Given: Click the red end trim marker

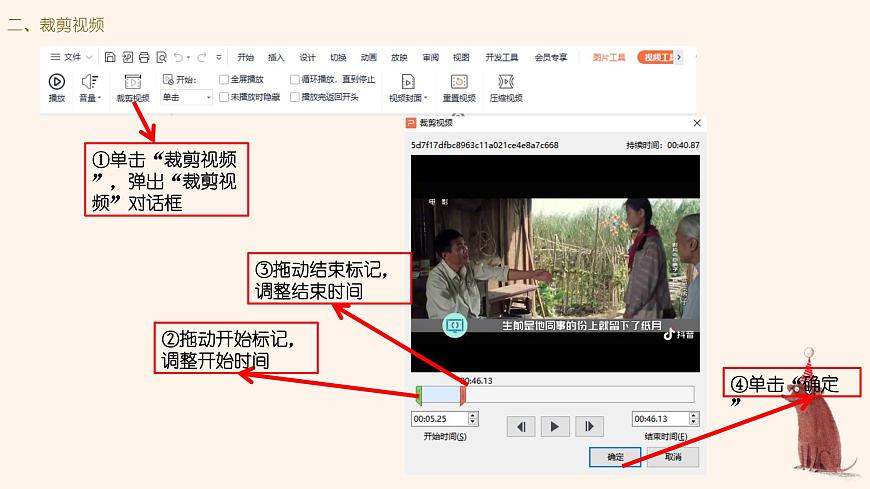Looking at the screenshot, I should coord(463,395).
